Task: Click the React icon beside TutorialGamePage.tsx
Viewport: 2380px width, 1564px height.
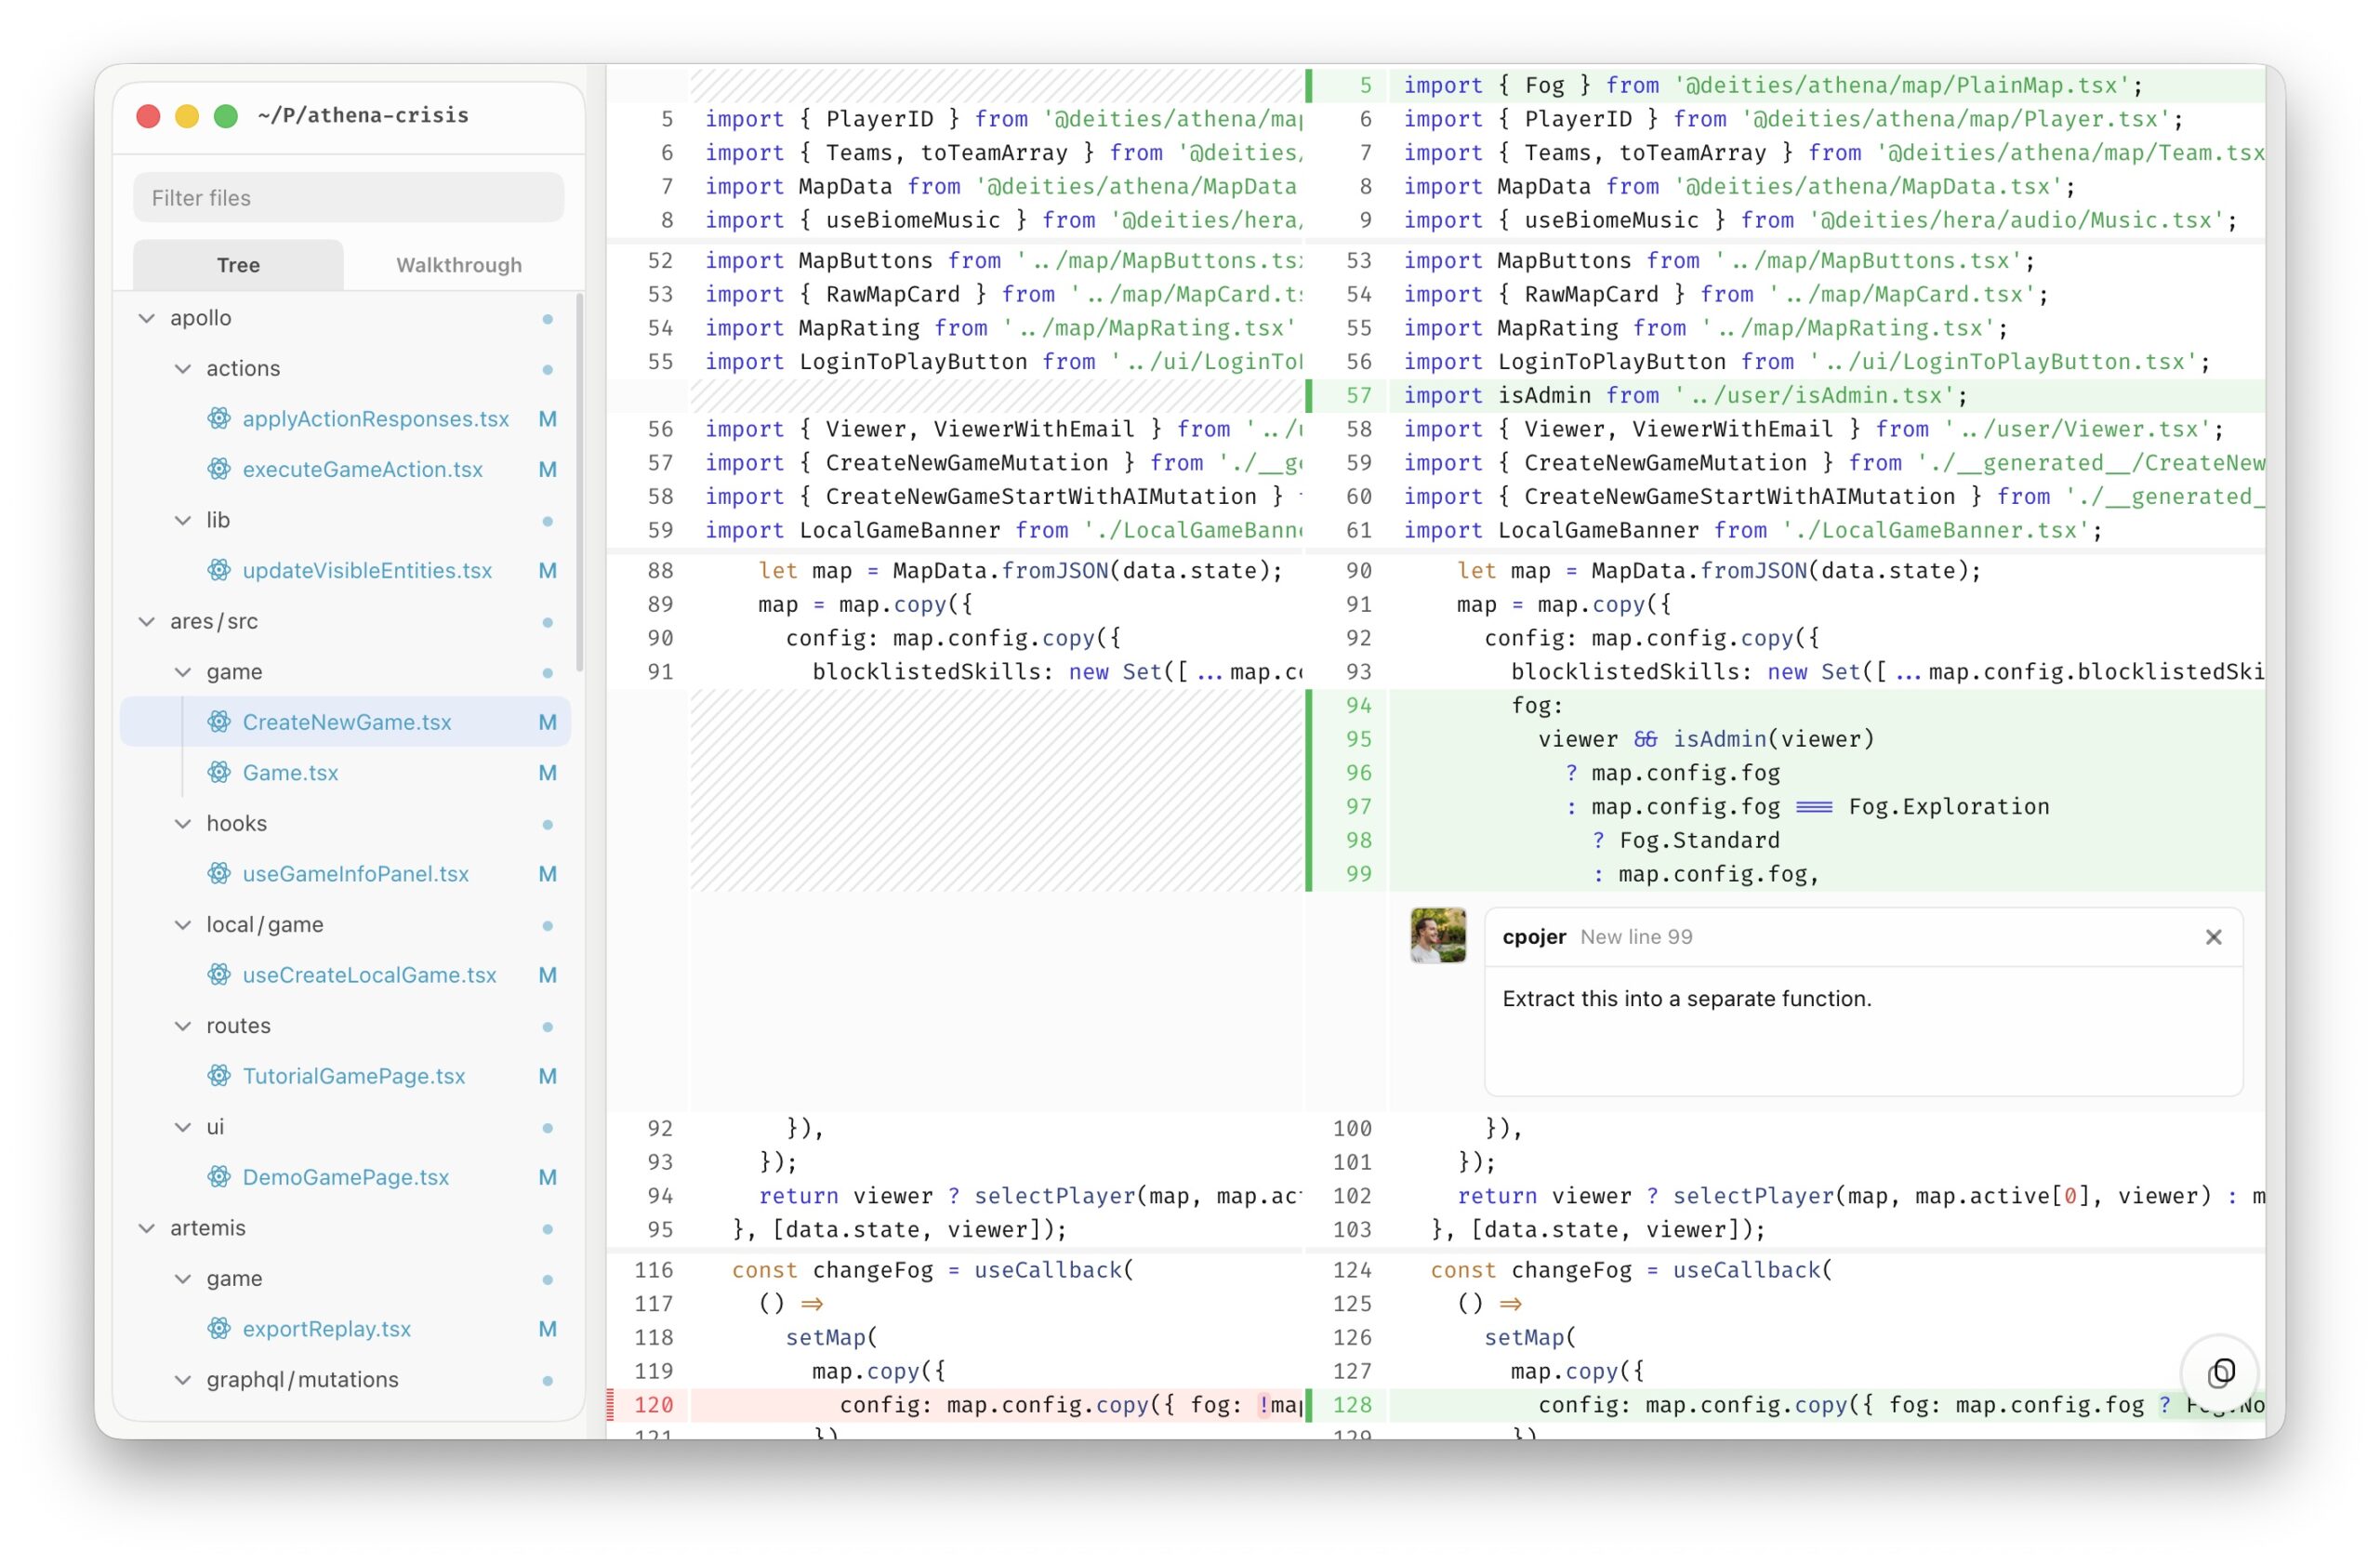Action: [219, 1076]
